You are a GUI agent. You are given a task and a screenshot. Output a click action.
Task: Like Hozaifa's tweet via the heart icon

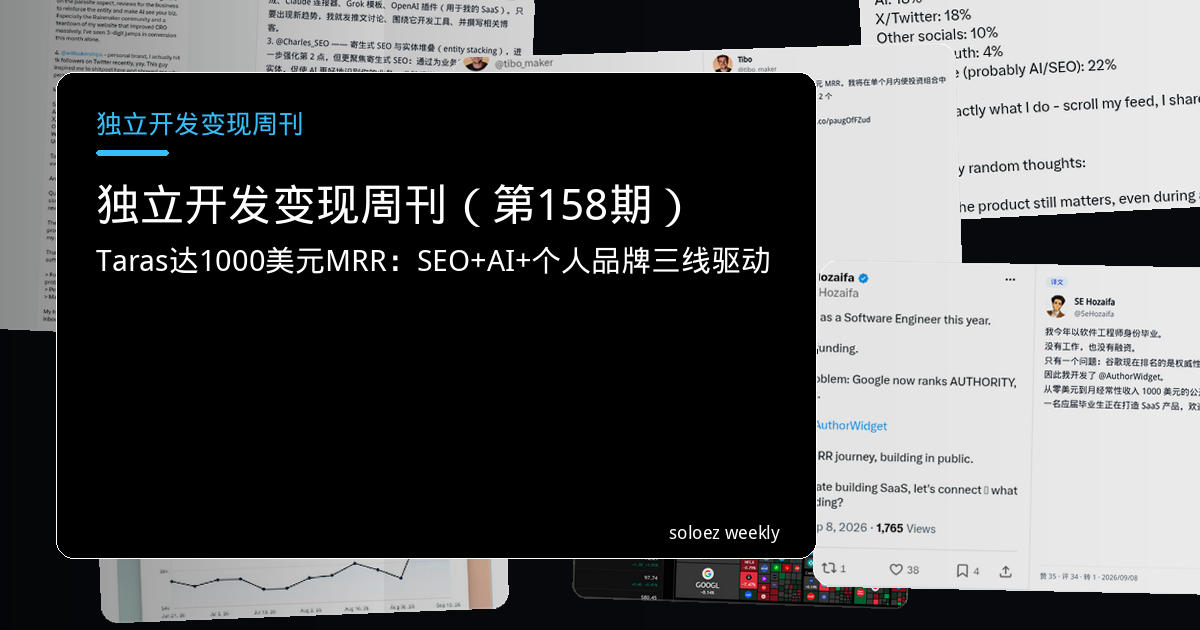tap(897, 570)
